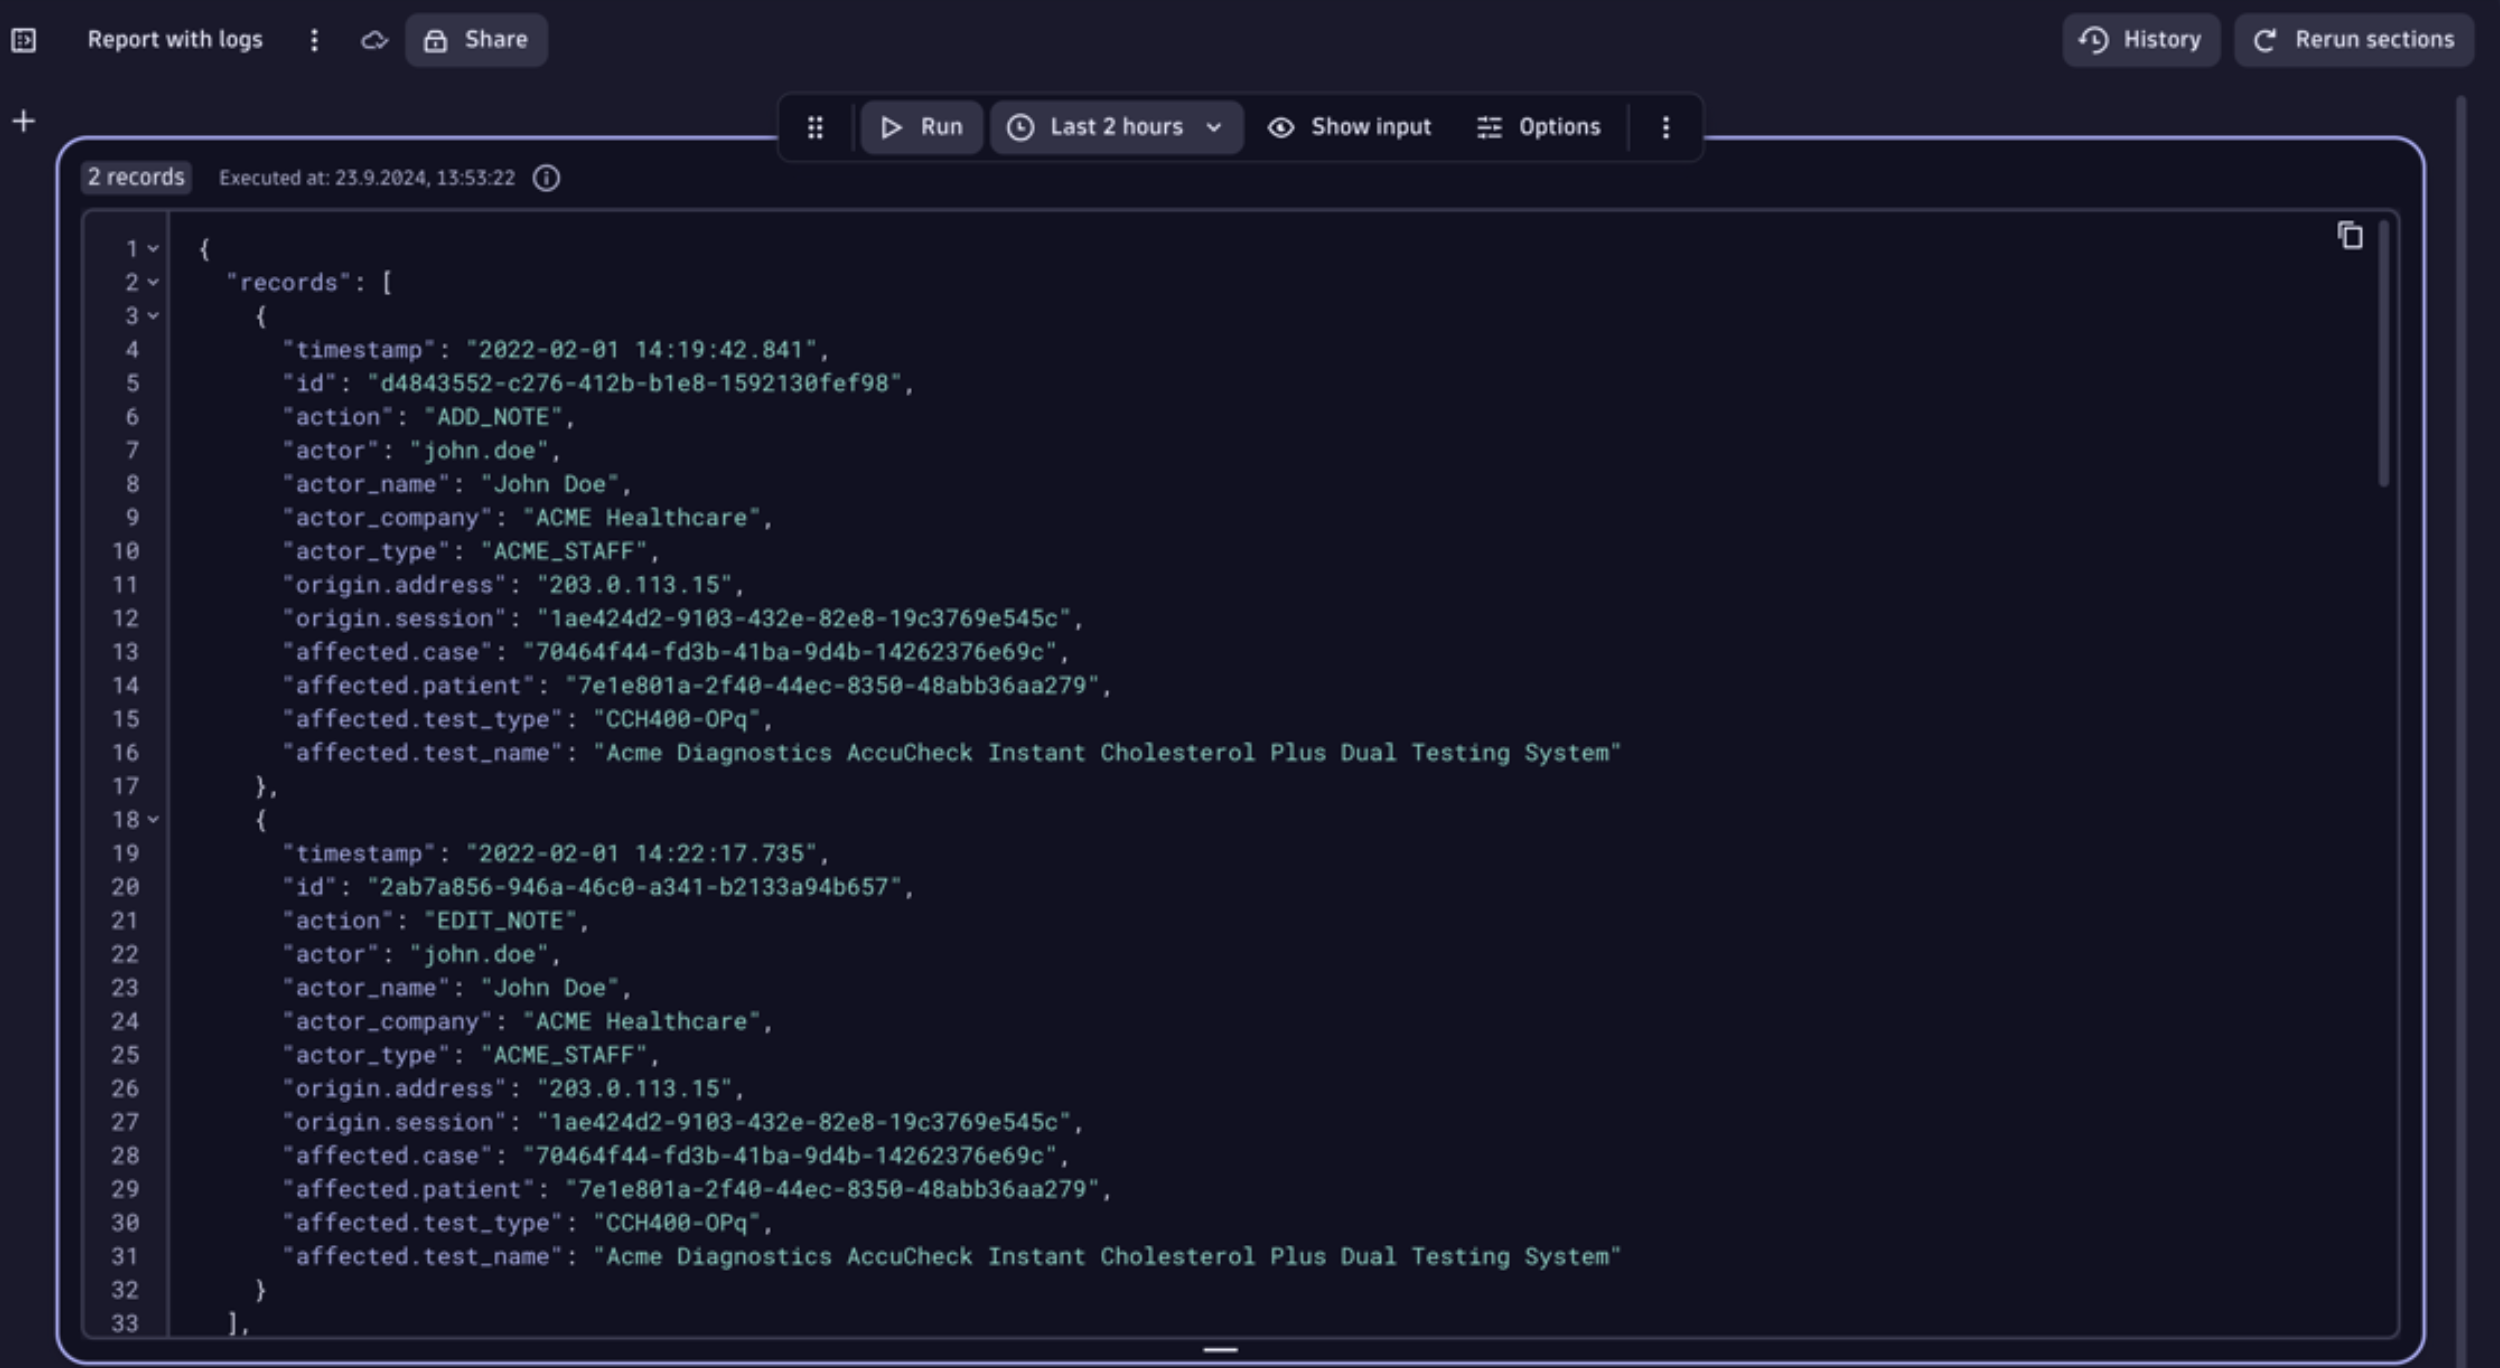Open the section more options menu
2500x1368 pixels.
(1665, 128)
